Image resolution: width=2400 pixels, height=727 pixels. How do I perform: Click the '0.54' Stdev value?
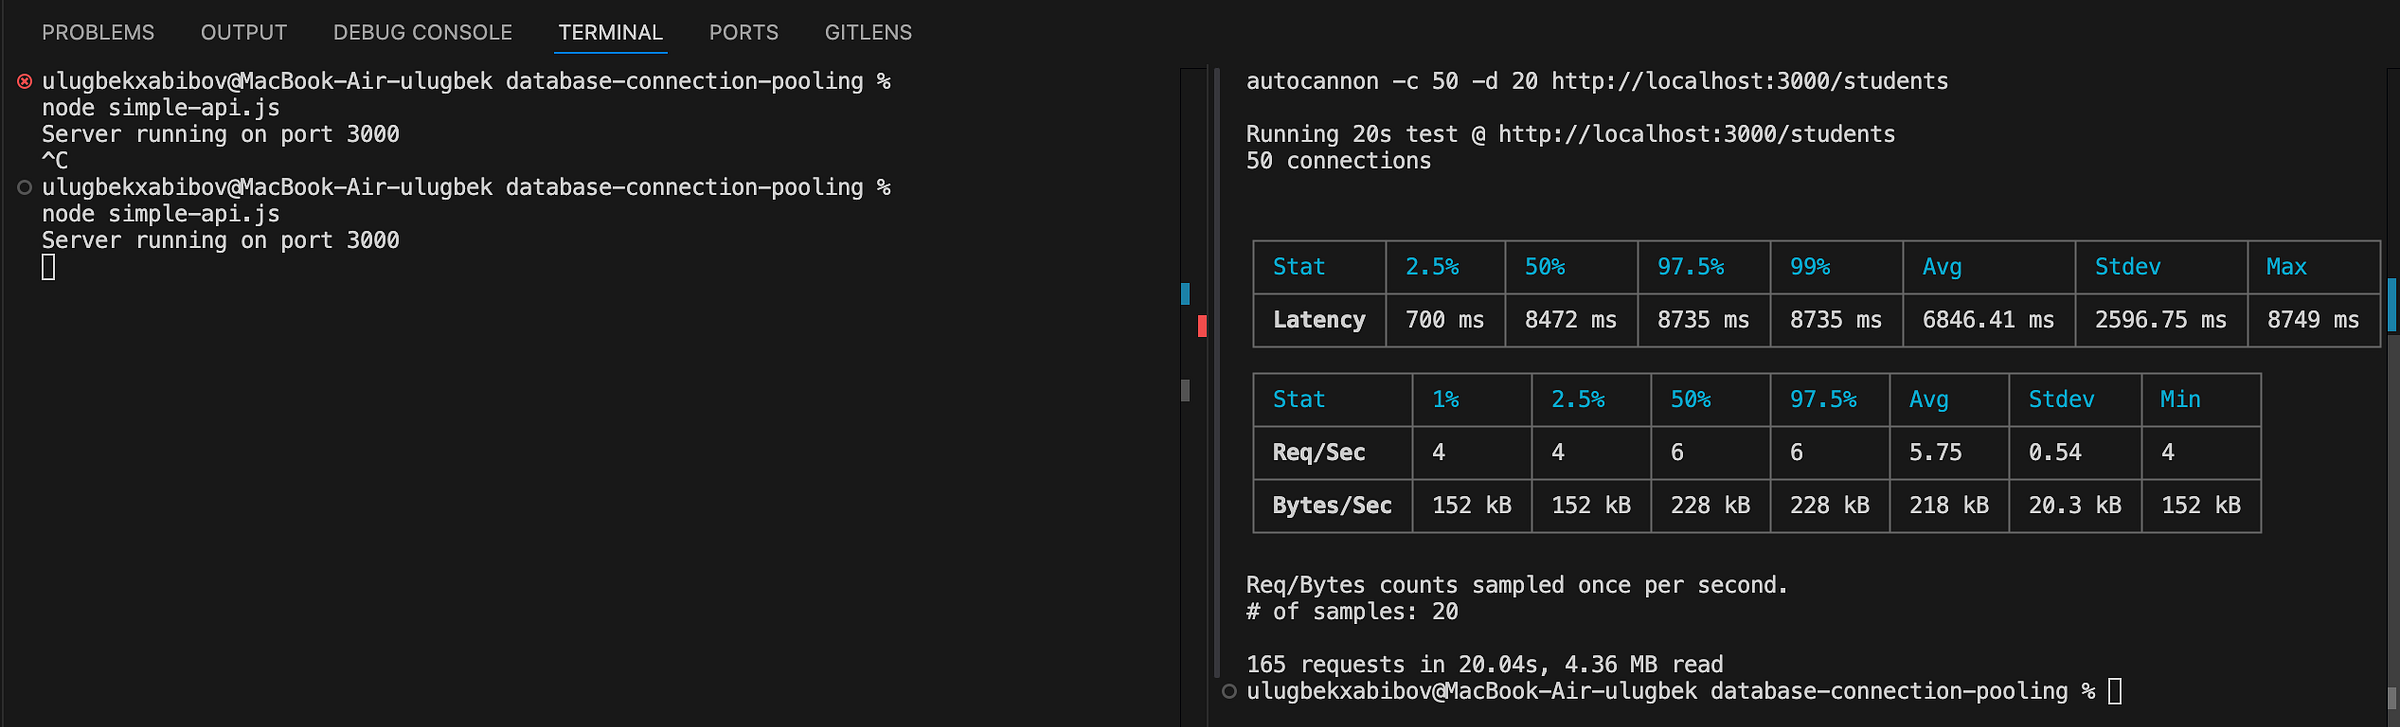coord(2055,452)
